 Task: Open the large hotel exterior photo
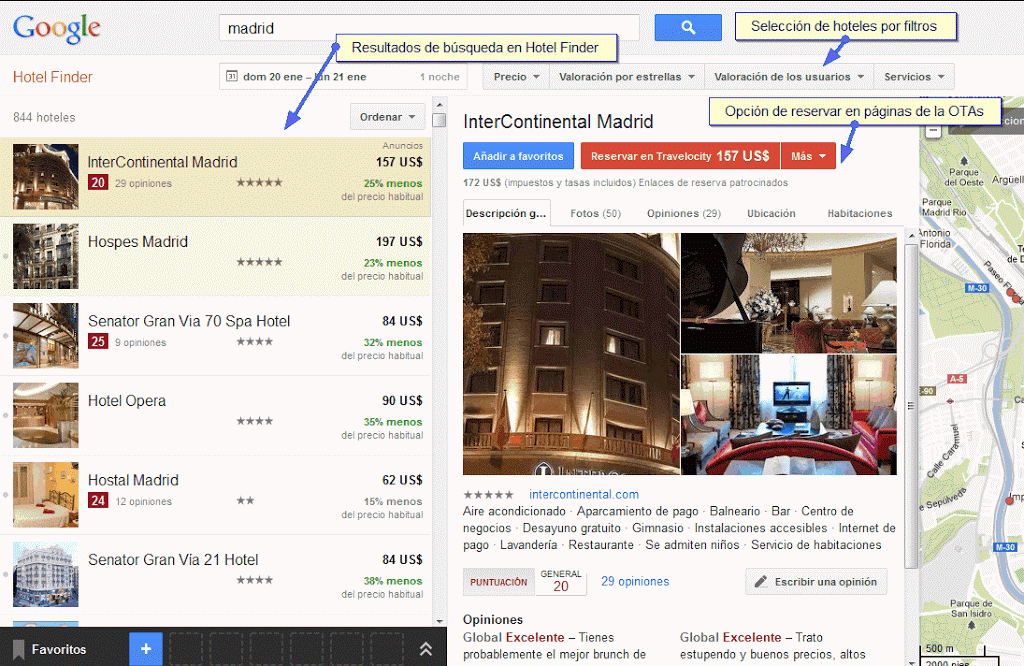click(571, 354)
